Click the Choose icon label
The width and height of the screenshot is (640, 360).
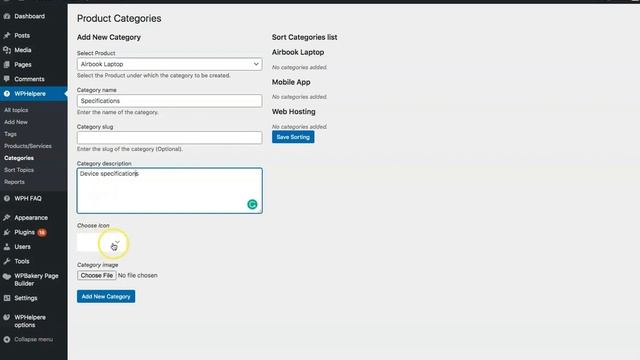(x=93, y=225)
